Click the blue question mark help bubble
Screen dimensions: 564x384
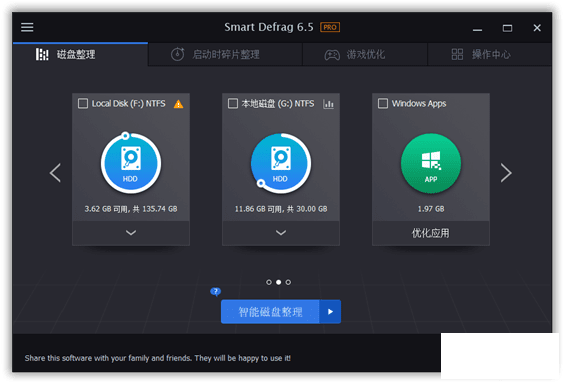coord(215,291)
